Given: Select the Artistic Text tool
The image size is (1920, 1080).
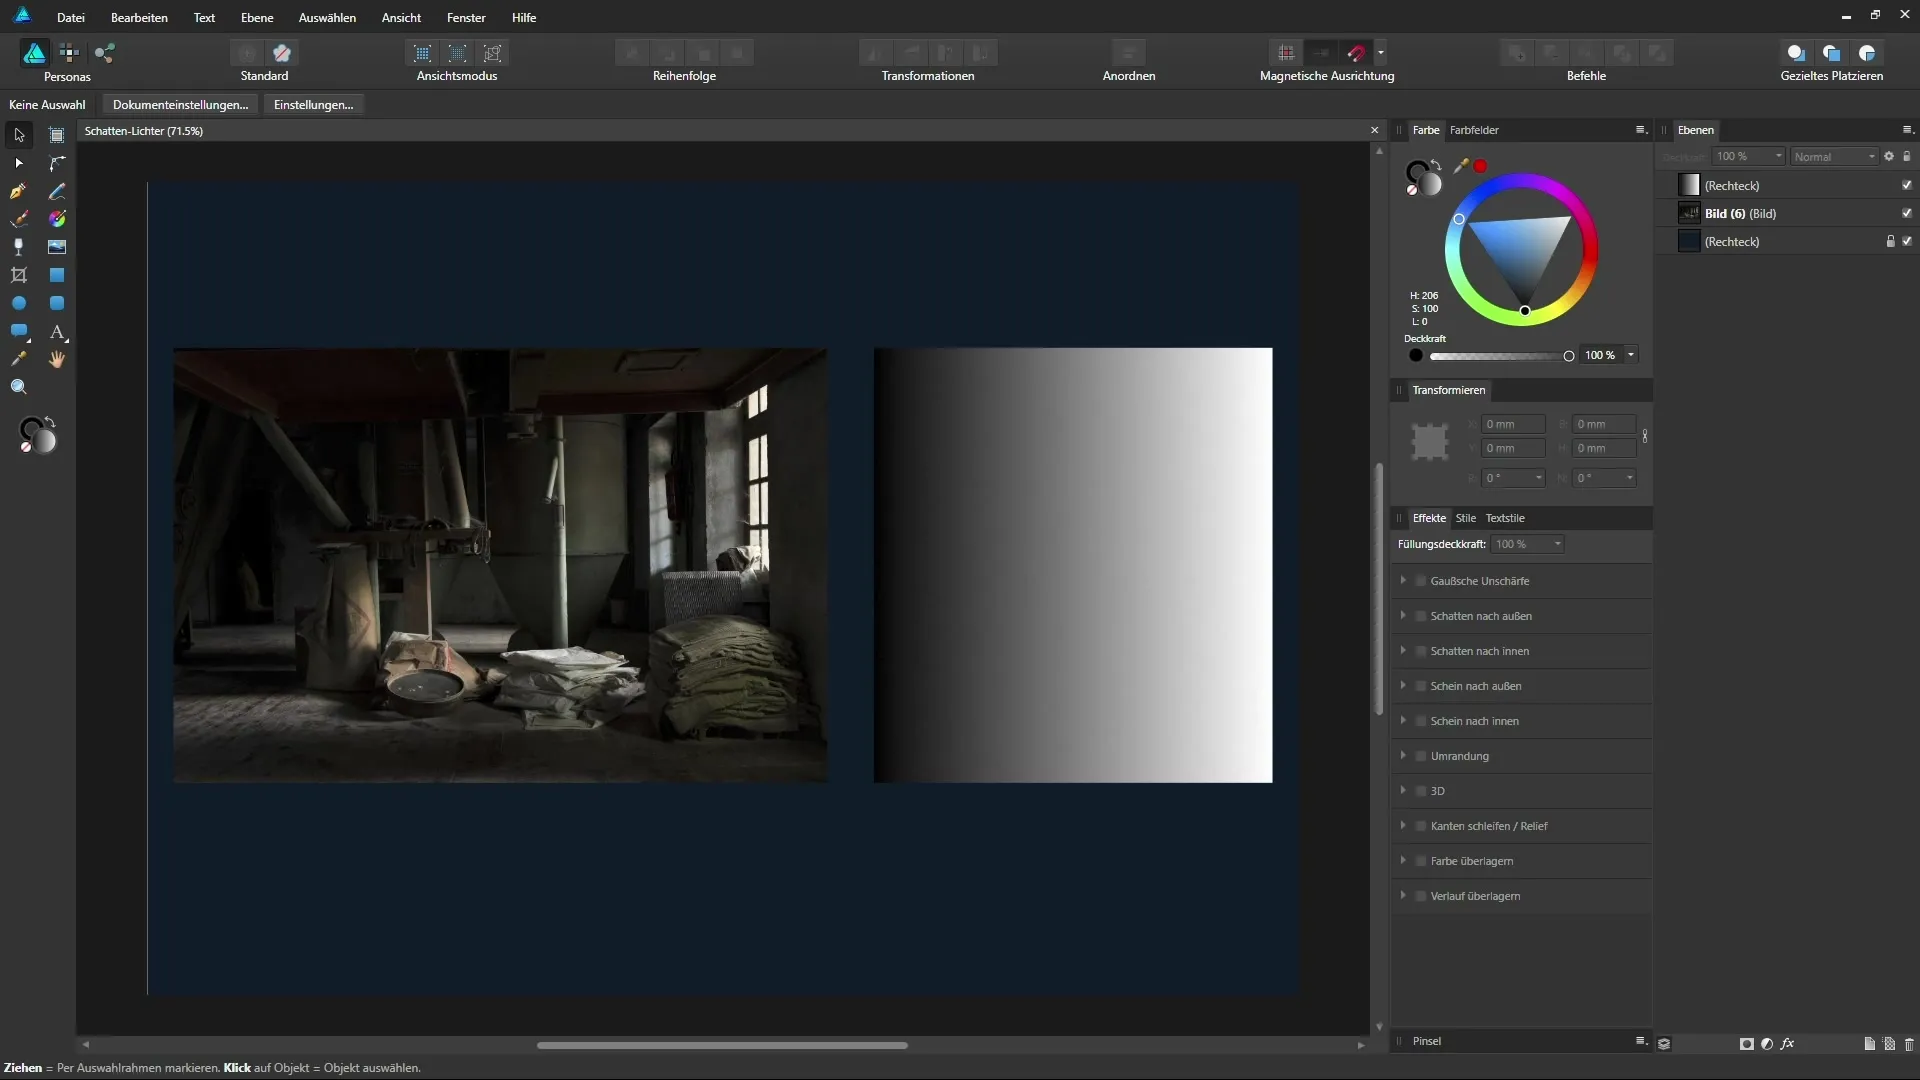Looking at the screenshot, I should 57,331.
